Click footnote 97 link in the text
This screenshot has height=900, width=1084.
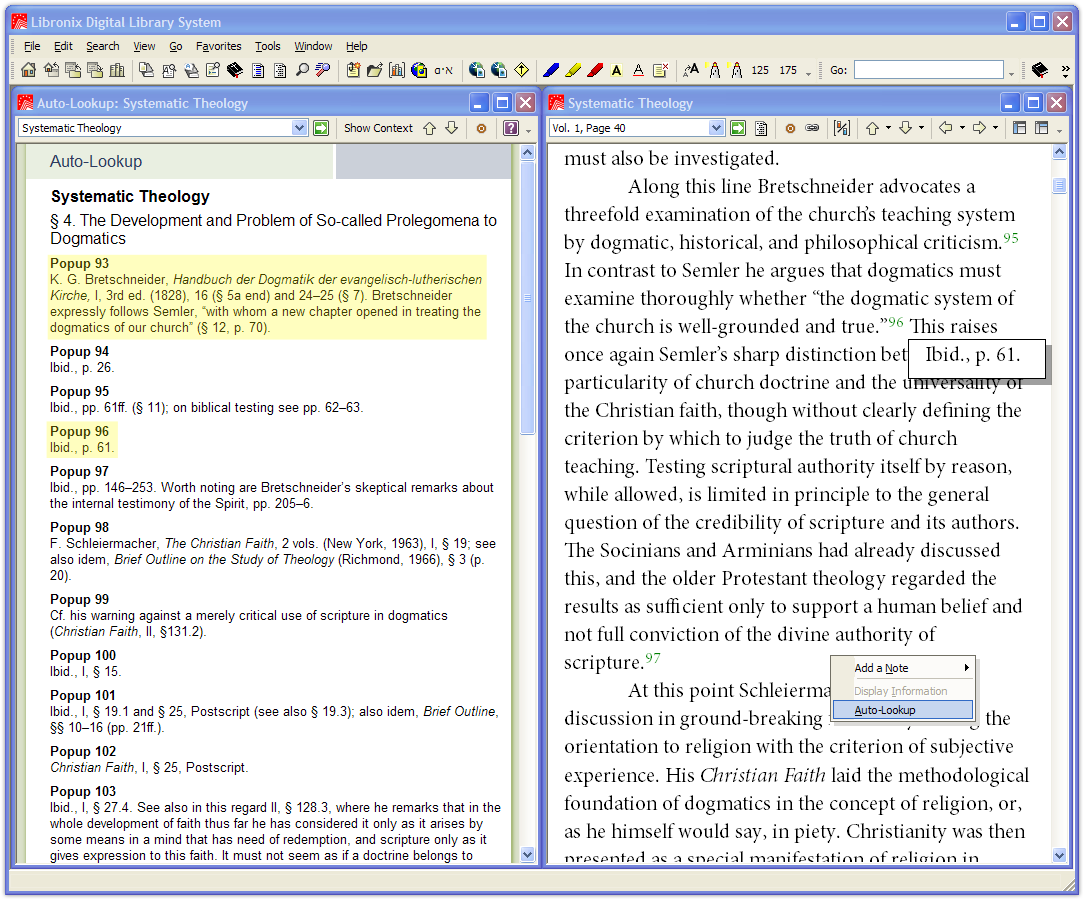point(653,657)
